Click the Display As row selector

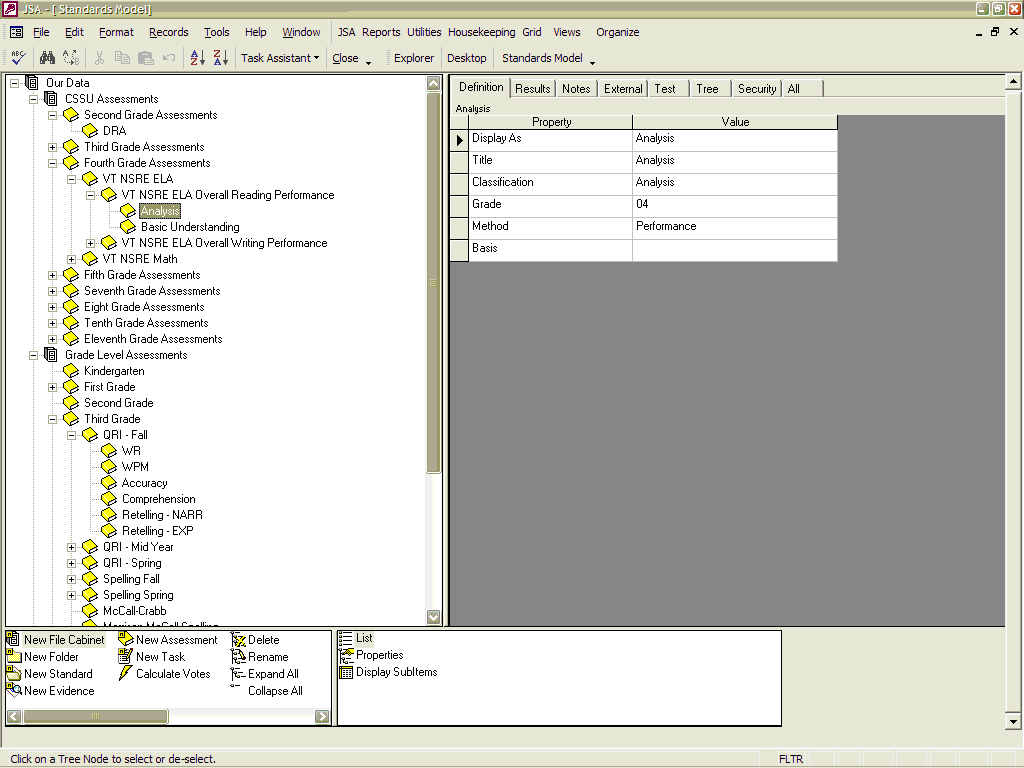(460, 140)
